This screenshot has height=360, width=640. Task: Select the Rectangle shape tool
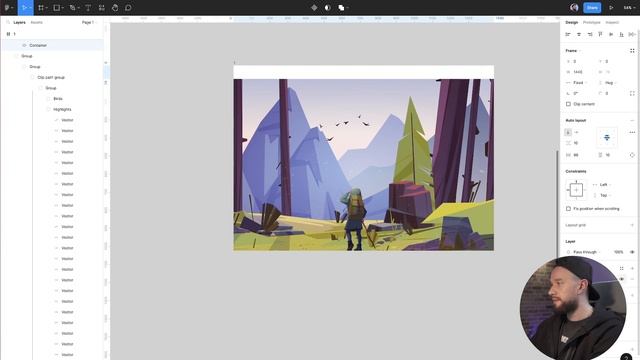[57, 7]
